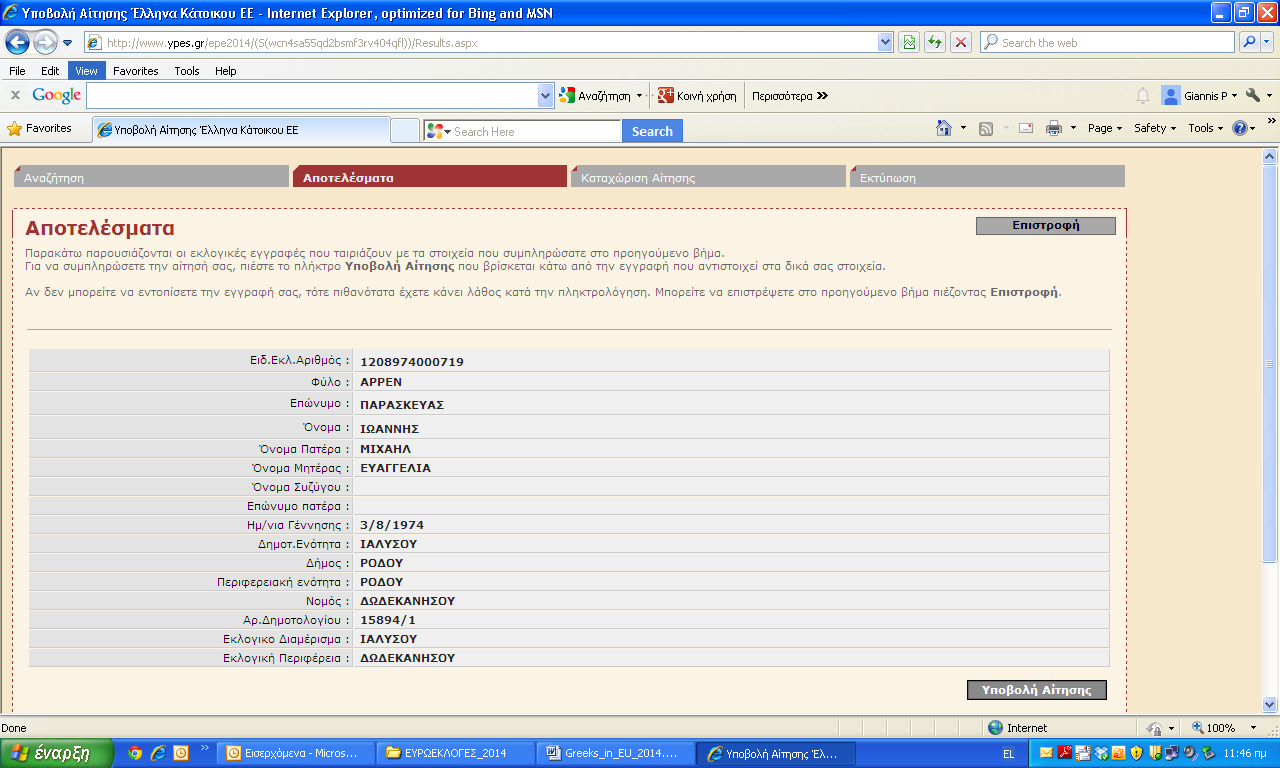Image resolution: width=1280 pixels, height=768 pixels.
Task: Launch Internet Explorer from quick launch
Action: [x=158, y=753]
